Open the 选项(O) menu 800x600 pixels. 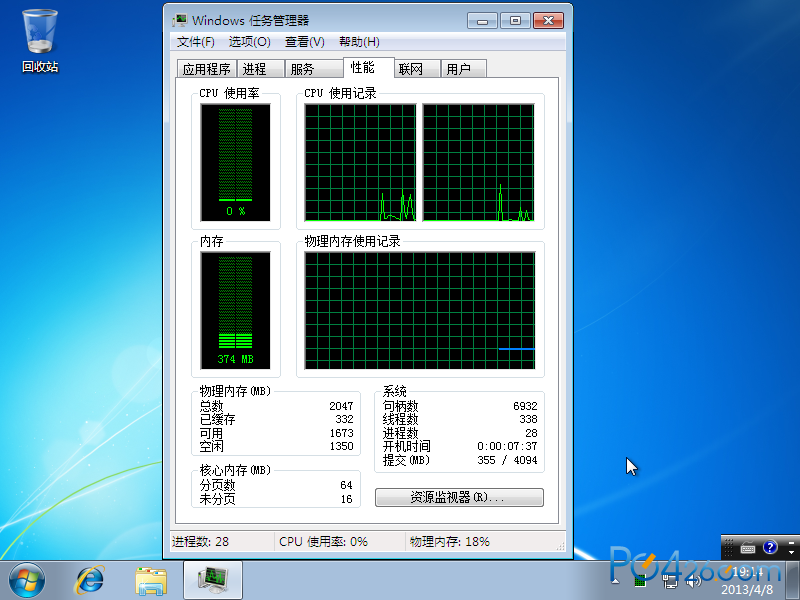[249, 42]
